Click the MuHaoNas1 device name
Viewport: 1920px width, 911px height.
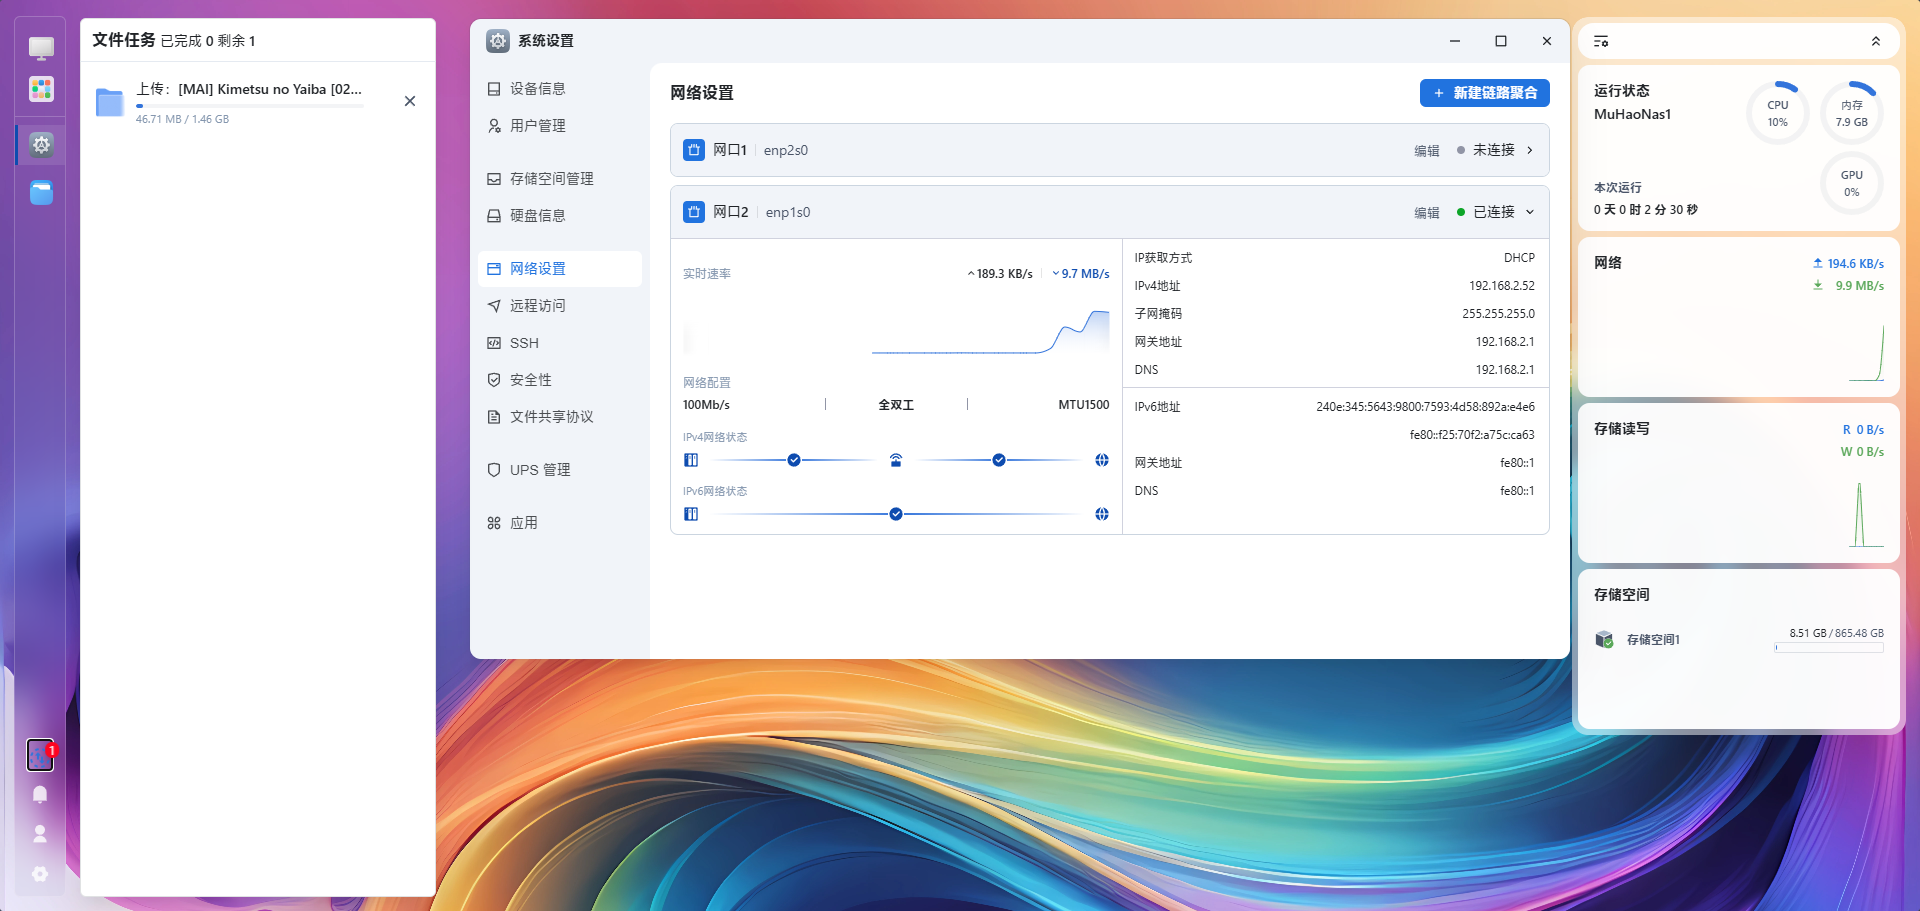tap(1632, 114)
